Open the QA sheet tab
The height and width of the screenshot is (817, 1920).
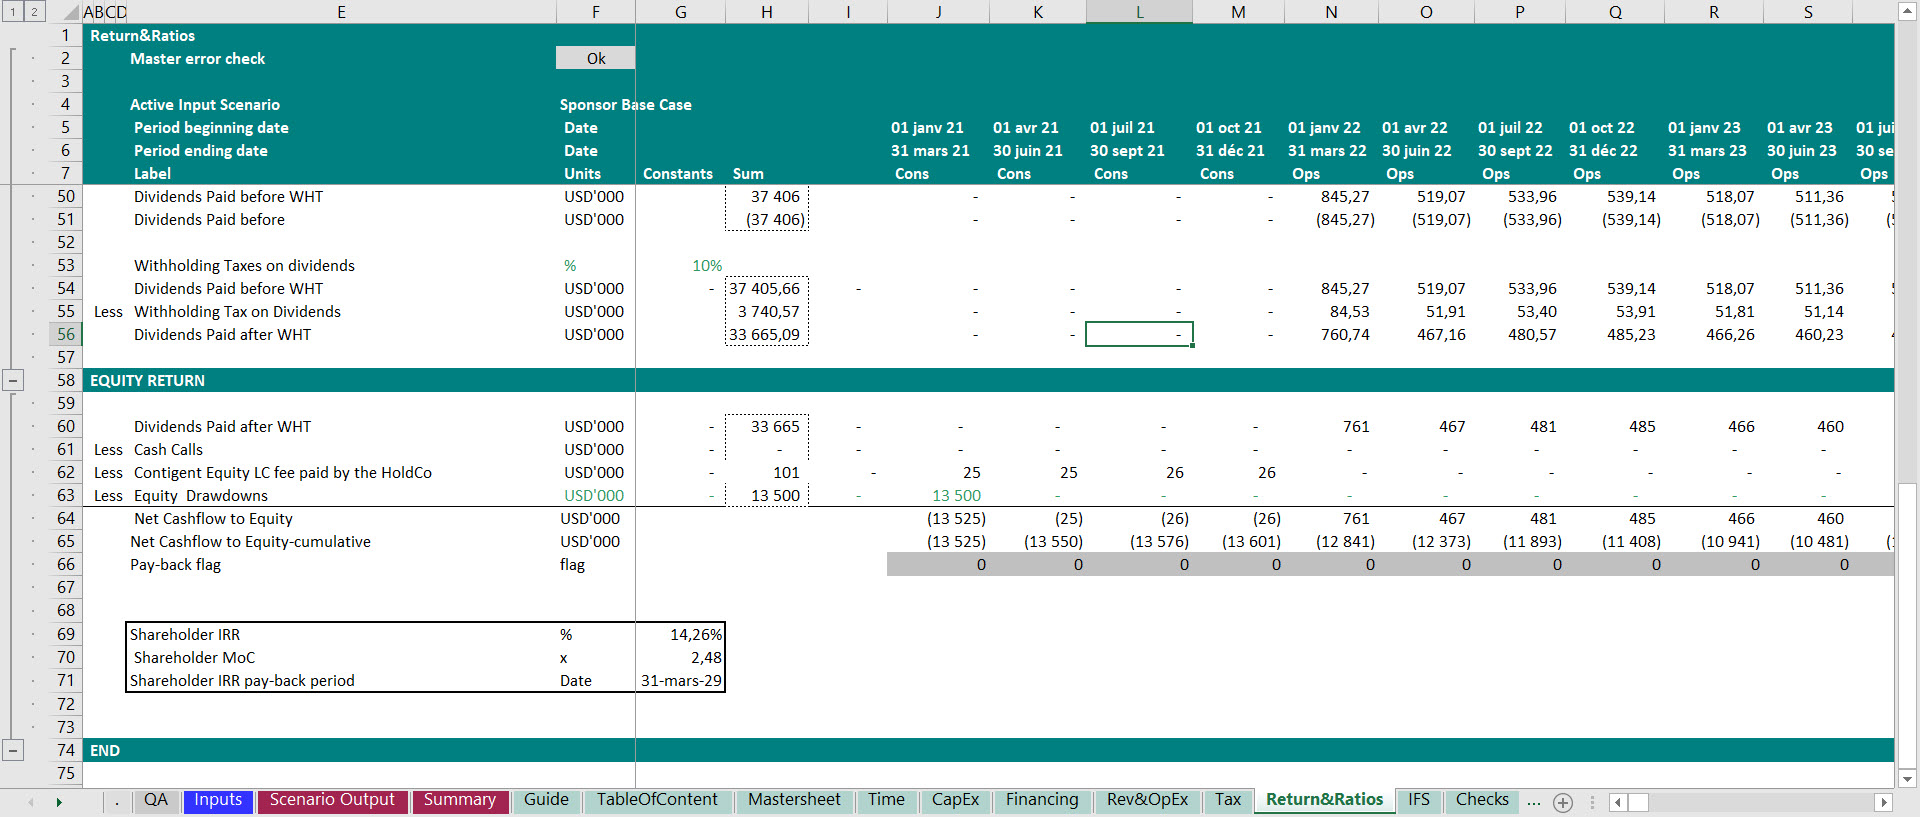(156, 800)
